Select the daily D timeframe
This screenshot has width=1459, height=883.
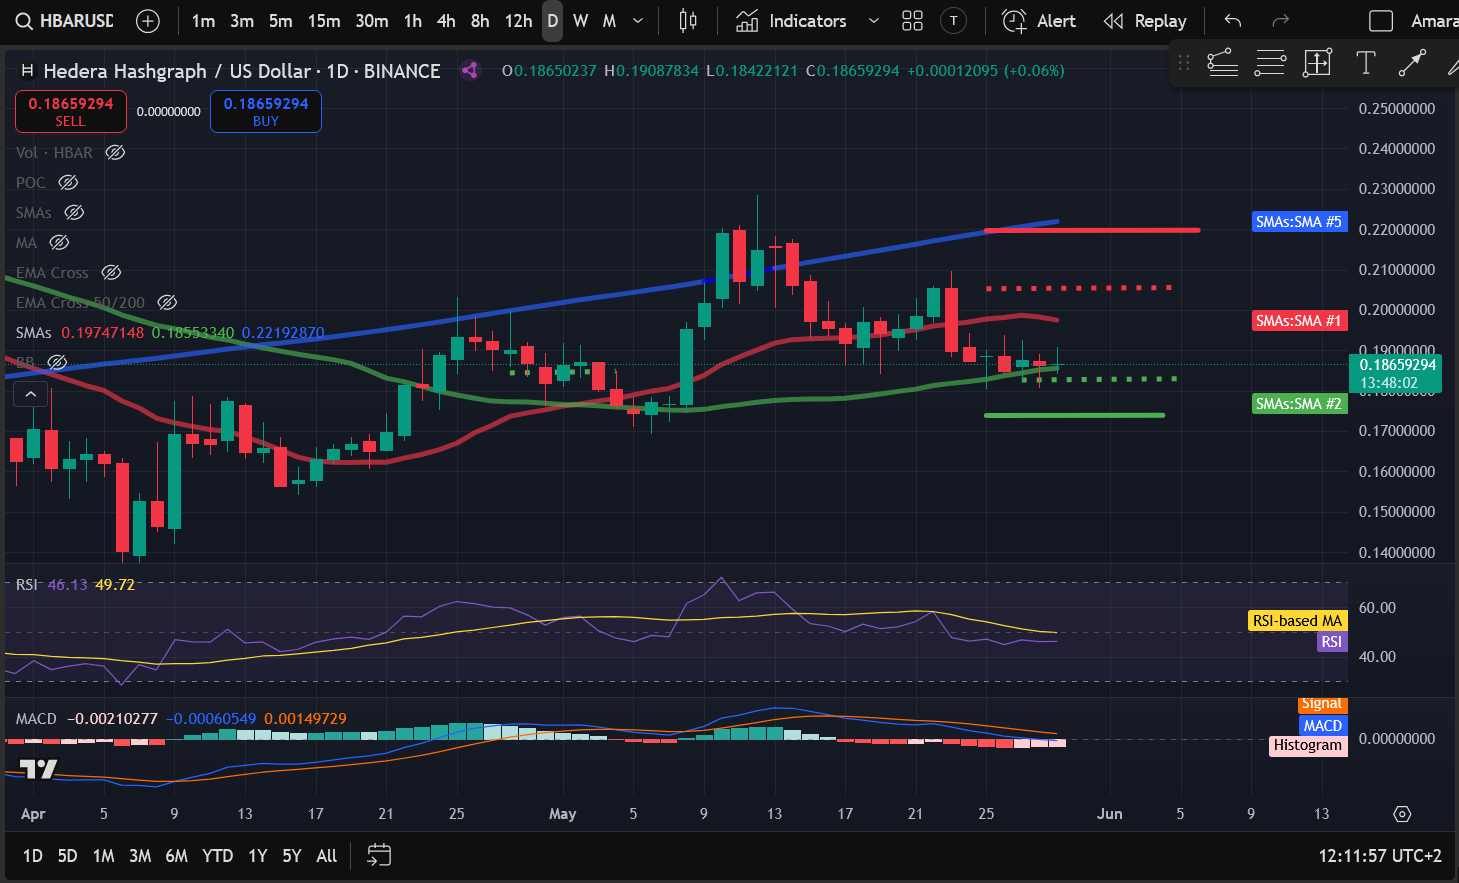[553, 21]
